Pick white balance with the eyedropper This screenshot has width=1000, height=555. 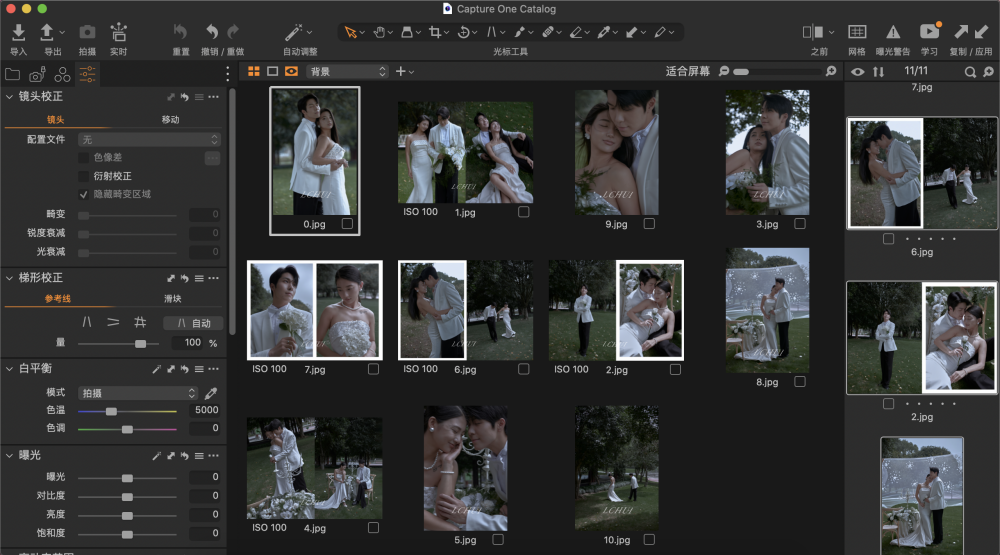coord(210,393)
